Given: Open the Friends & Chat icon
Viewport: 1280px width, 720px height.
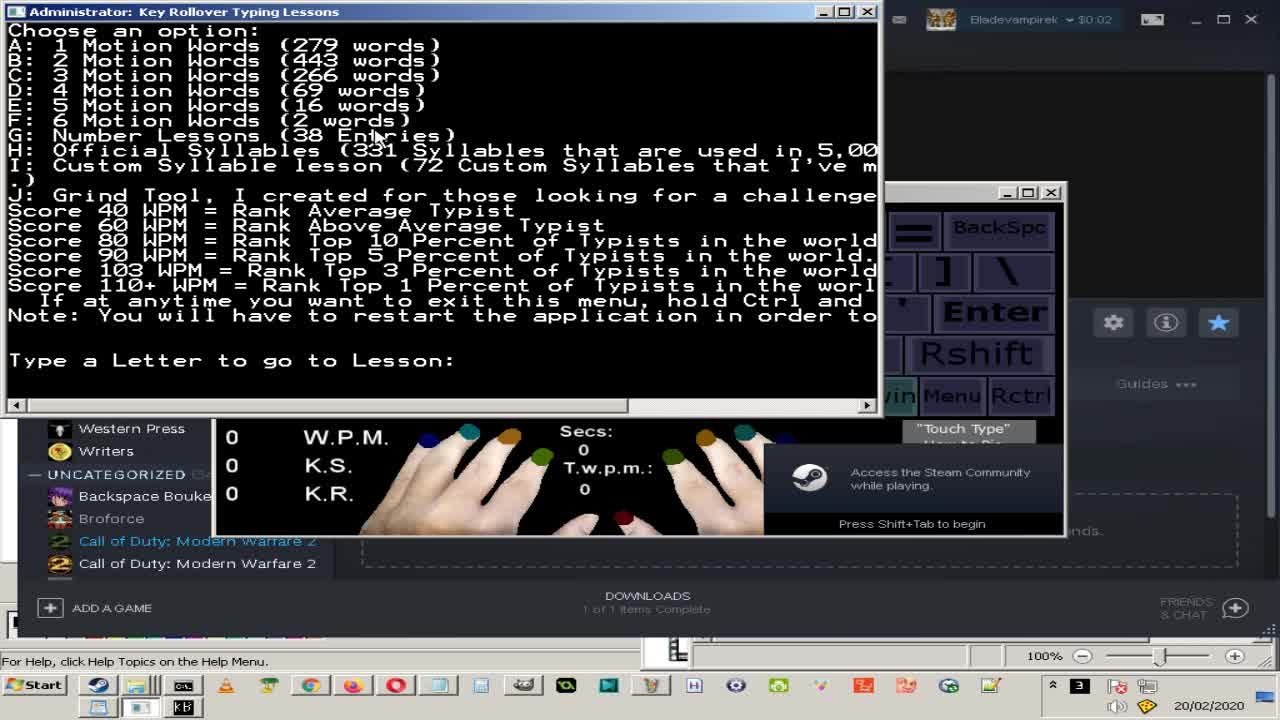Looking at the screenshot, I should pos(1235,608).
